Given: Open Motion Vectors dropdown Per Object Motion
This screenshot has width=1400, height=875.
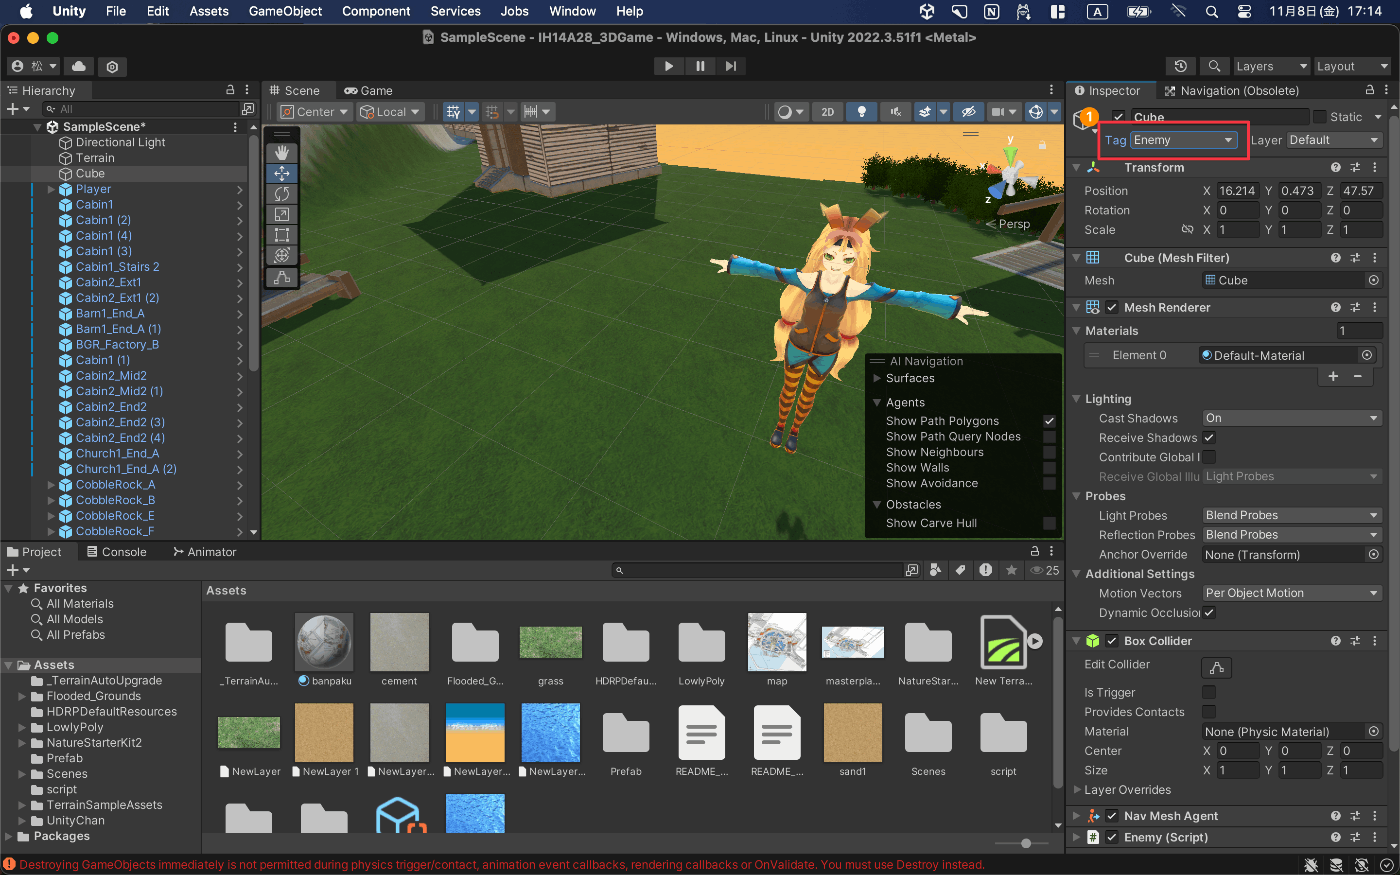Looking at the screenshot, I should [1292, 594].
